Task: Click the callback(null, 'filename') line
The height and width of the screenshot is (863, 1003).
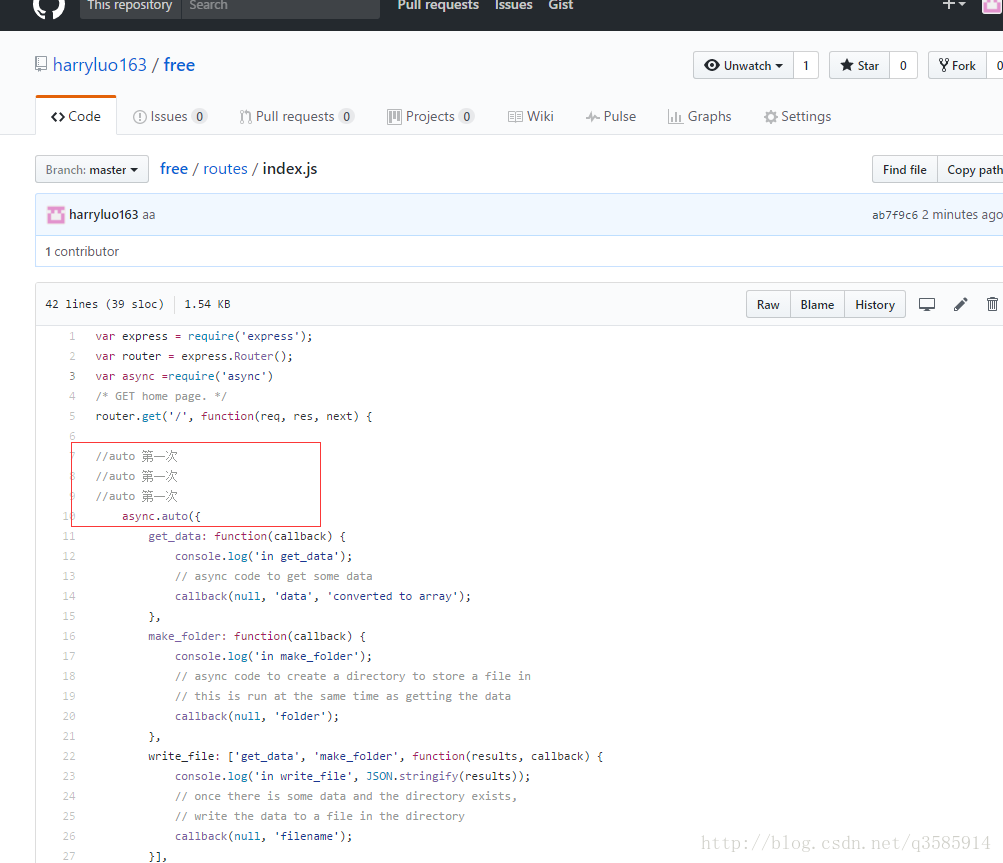Action: click(x=264, y=835)
